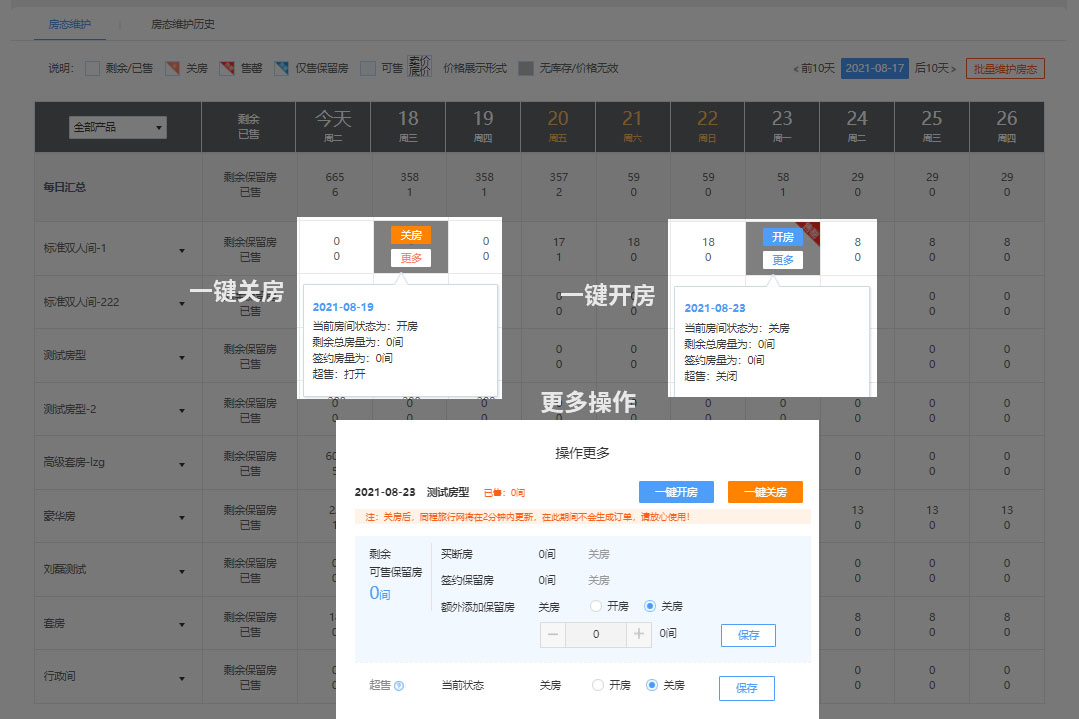The width and height of the screenshot is (1079, 719).
Task: Click the gray 无库存/价格无效 legend swatch
Action: pyautogui.click(x=526, y=69)
